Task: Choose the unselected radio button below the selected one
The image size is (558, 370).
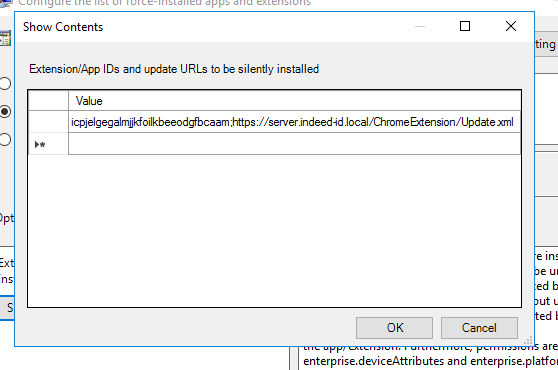Action: click(x=5, y=139)
